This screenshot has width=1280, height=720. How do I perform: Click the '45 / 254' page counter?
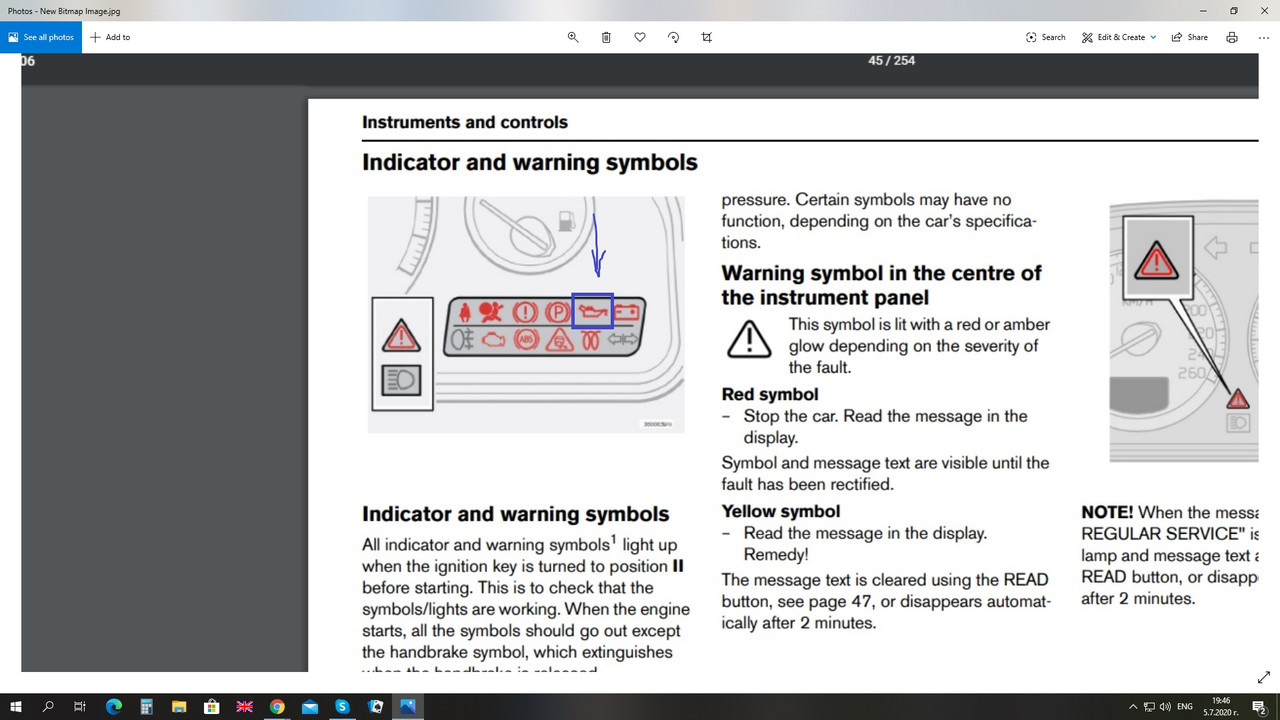tap(891, 61)
